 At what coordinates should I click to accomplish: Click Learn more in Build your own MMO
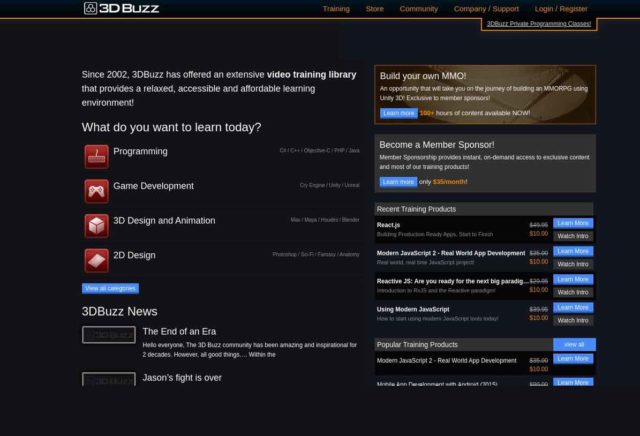[x=398, y=113]
